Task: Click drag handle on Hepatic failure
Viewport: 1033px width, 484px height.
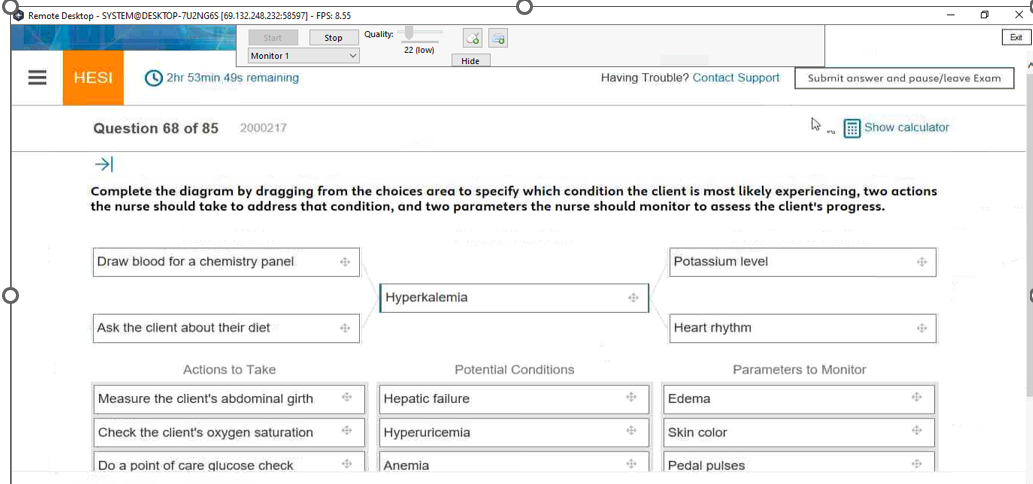Action: pos(631,398)
